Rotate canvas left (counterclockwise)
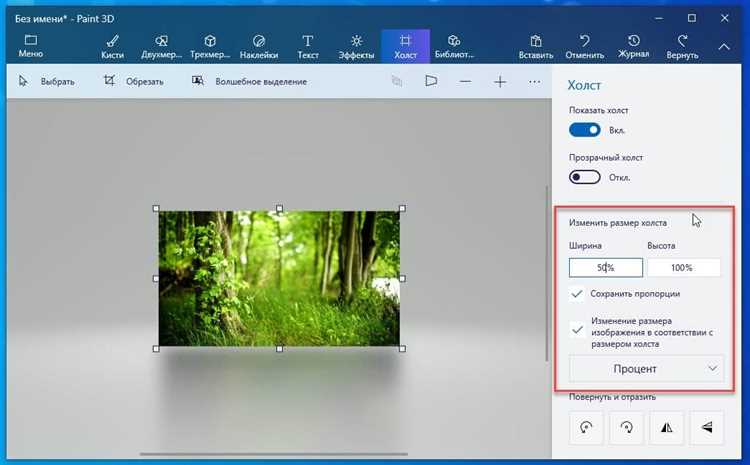 (586, 427)
